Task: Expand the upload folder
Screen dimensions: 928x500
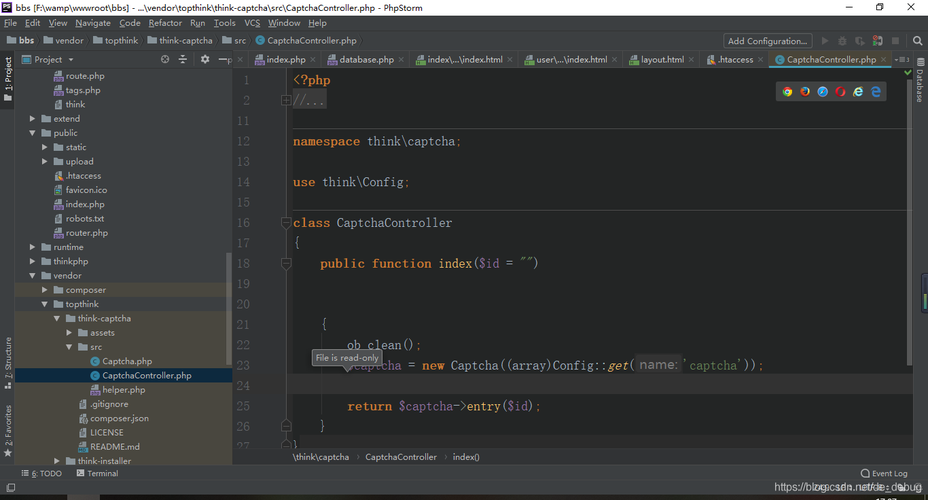Action: pyautogui.click(x=44, y=162)
